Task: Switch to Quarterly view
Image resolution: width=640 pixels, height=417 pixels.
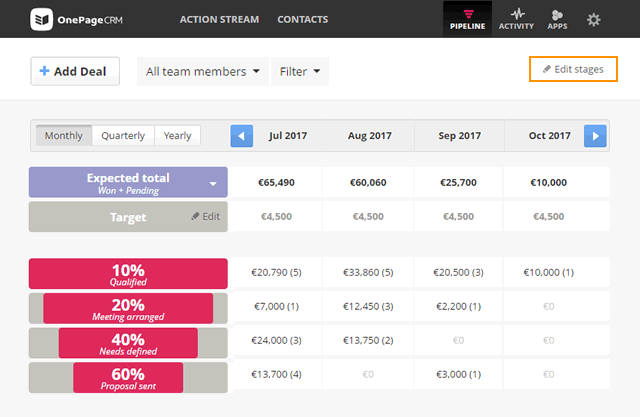Action: tap(123, 135)
